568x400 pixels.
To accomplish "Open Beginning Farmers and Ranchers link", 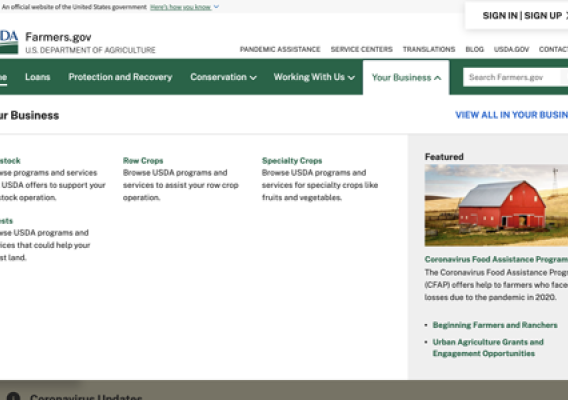I will coord(495,325).
